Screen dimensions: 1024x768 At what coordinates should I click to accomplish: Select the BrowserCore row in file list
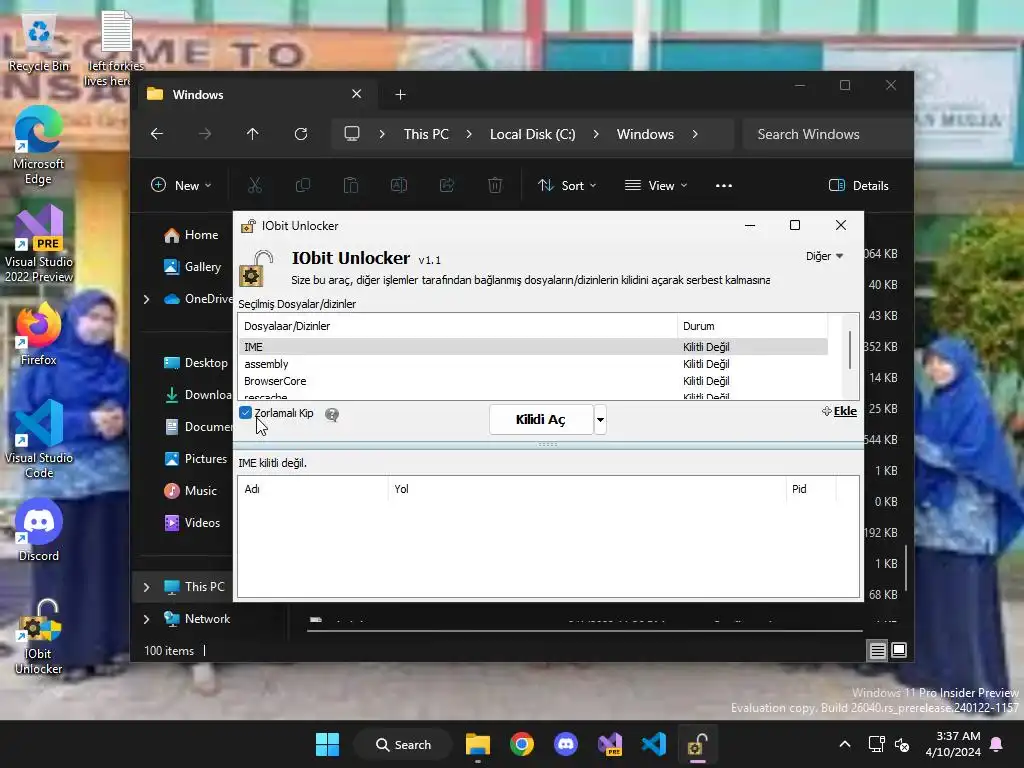tap(533, 381)
